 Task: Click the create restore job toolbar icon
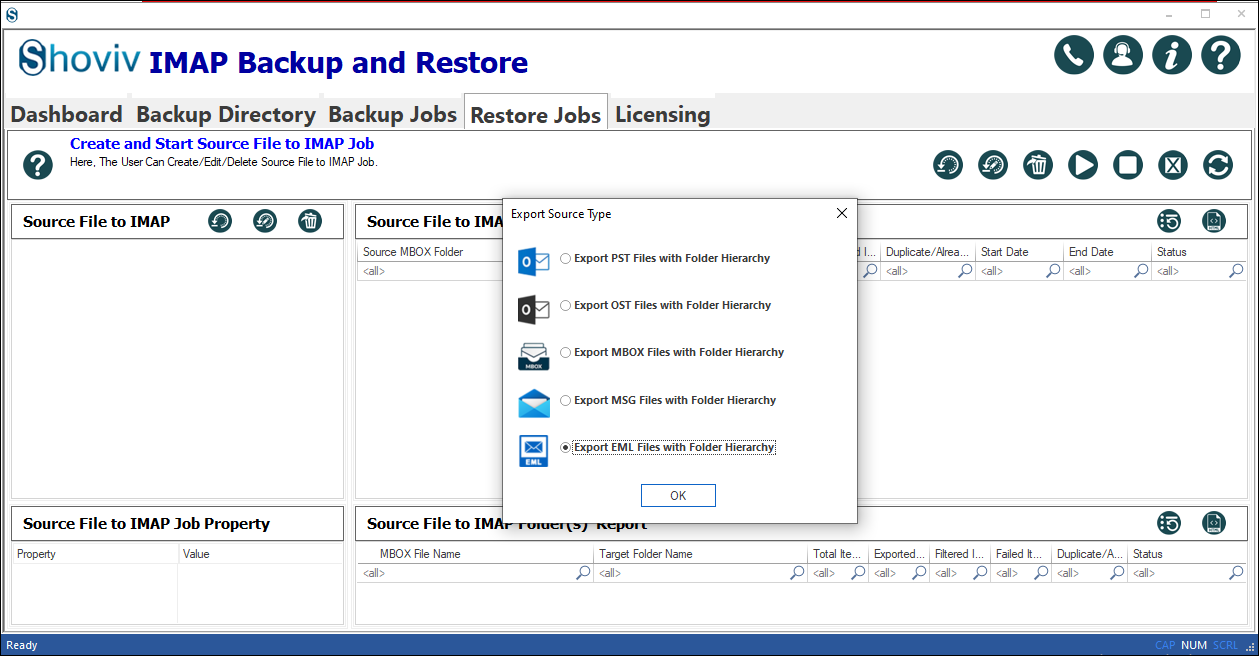(948, 165)
